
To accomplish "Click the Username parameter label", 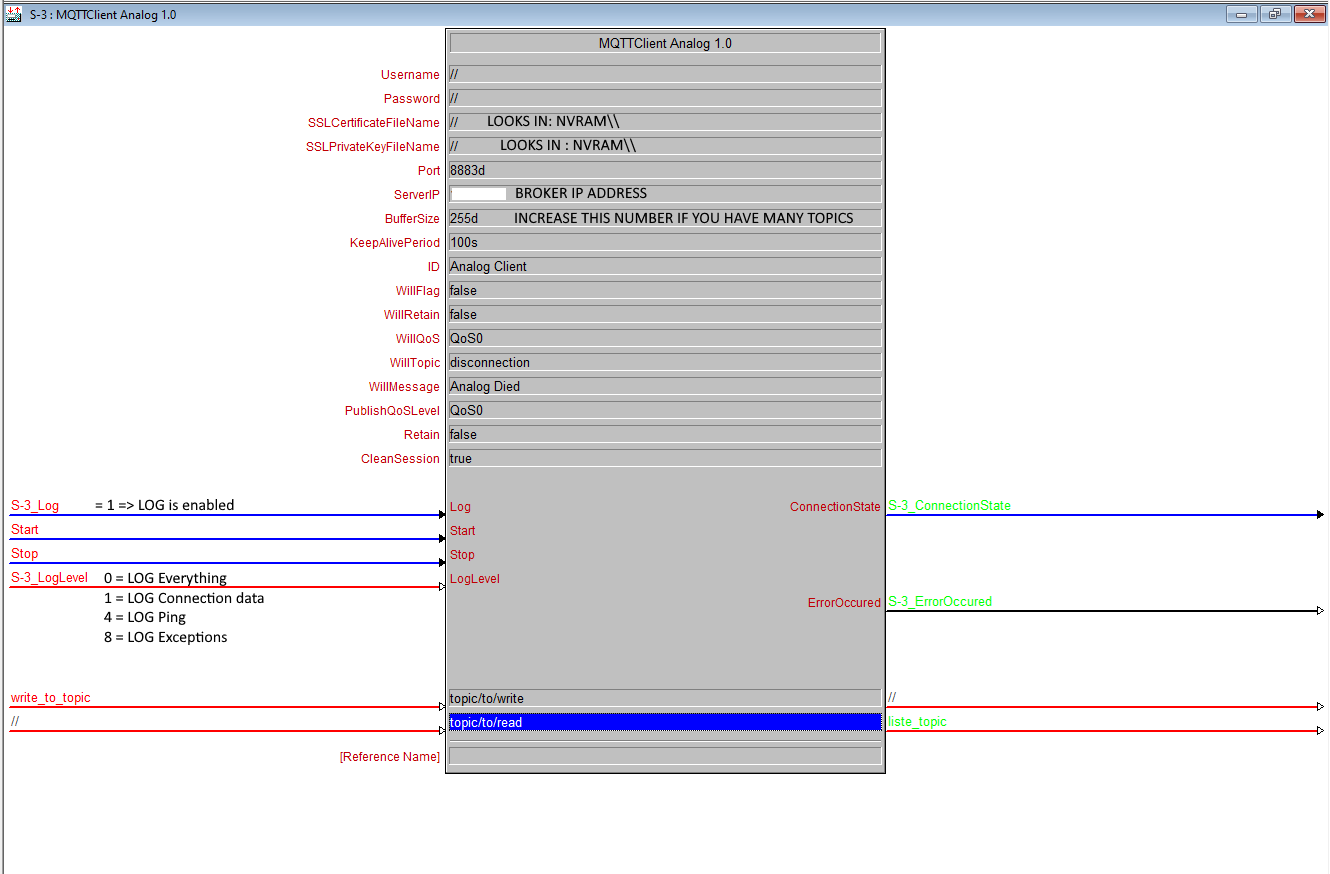I will click(x=410, y=75).
